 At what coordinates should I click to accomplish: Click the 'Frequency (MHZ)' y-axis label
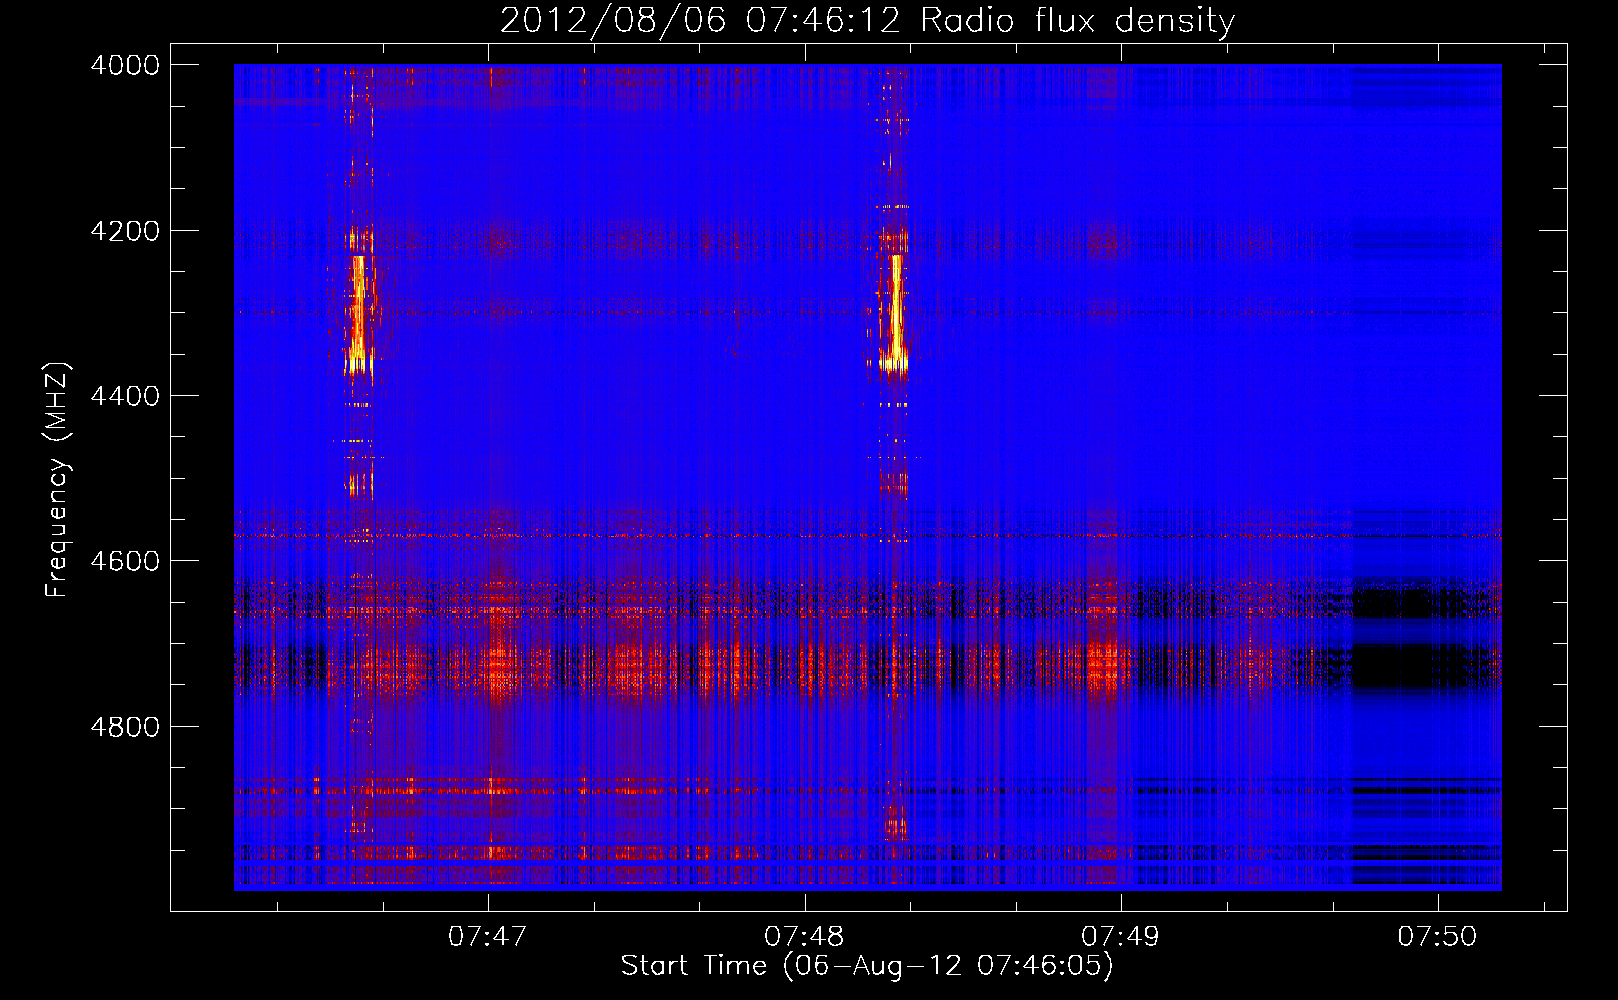(x=58, y=480)
